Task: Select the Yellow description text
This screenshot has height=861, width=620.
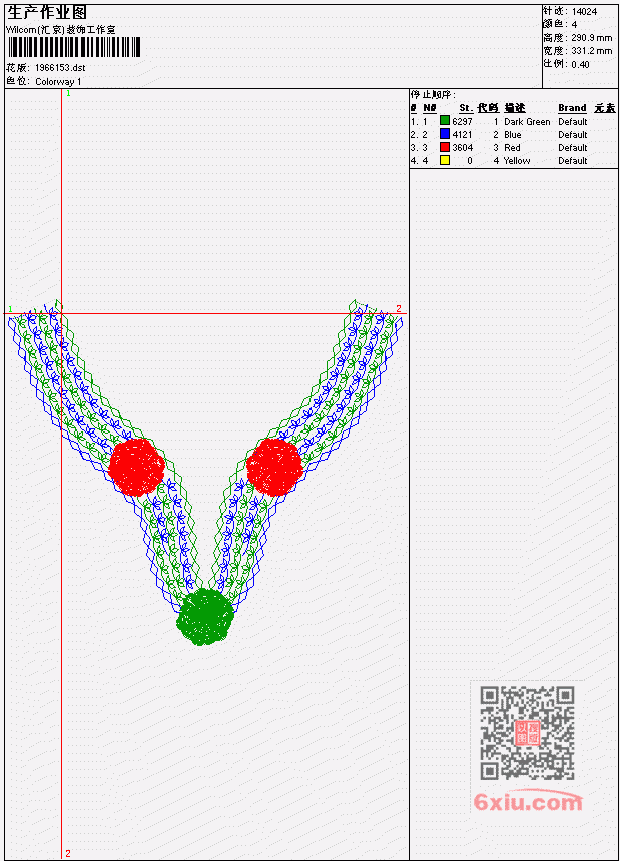Action: coord(517,161)
